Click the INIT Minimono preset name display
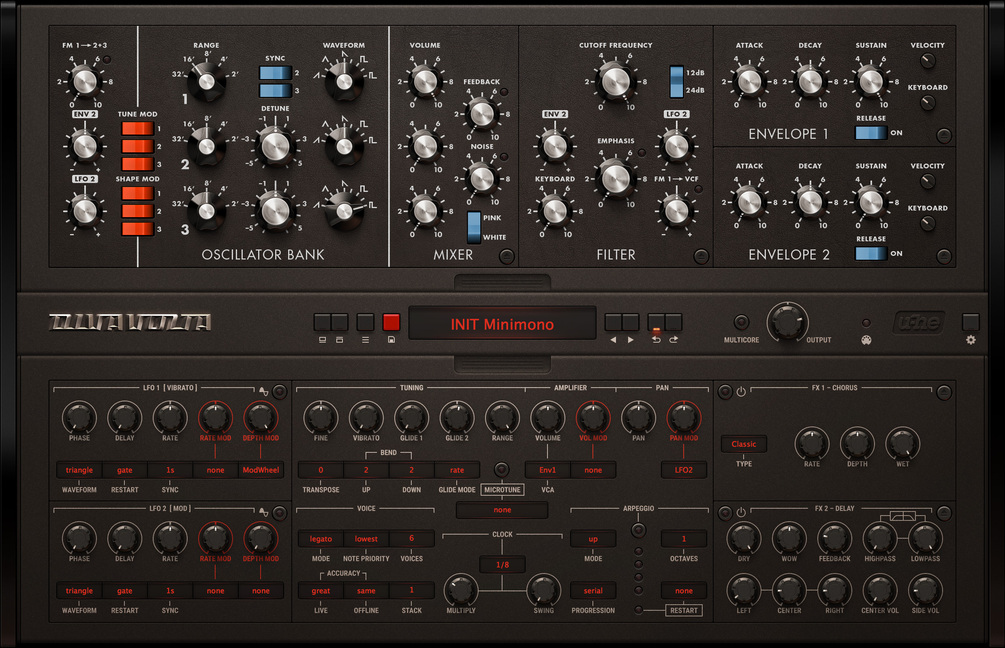This screenshot has height=648, width=1005. click(x=502, y=324)
